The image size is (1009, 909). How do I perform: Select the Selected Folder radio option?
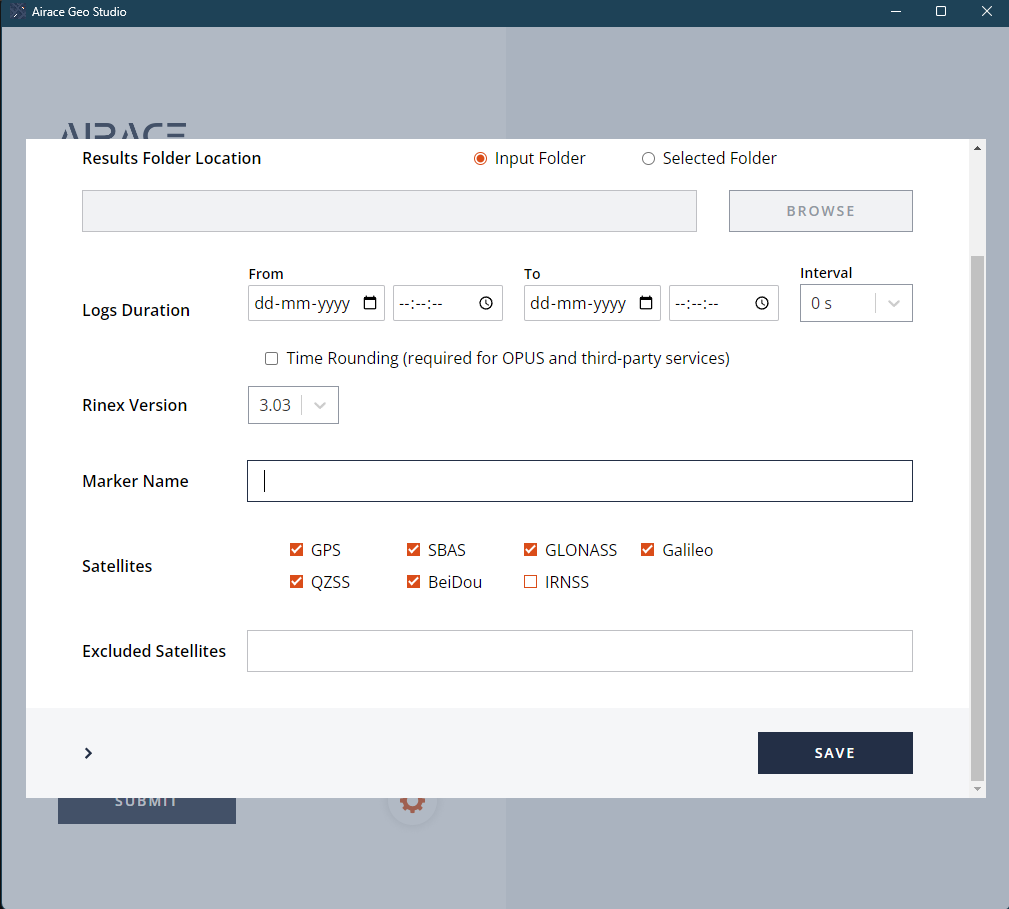(648, 158)
